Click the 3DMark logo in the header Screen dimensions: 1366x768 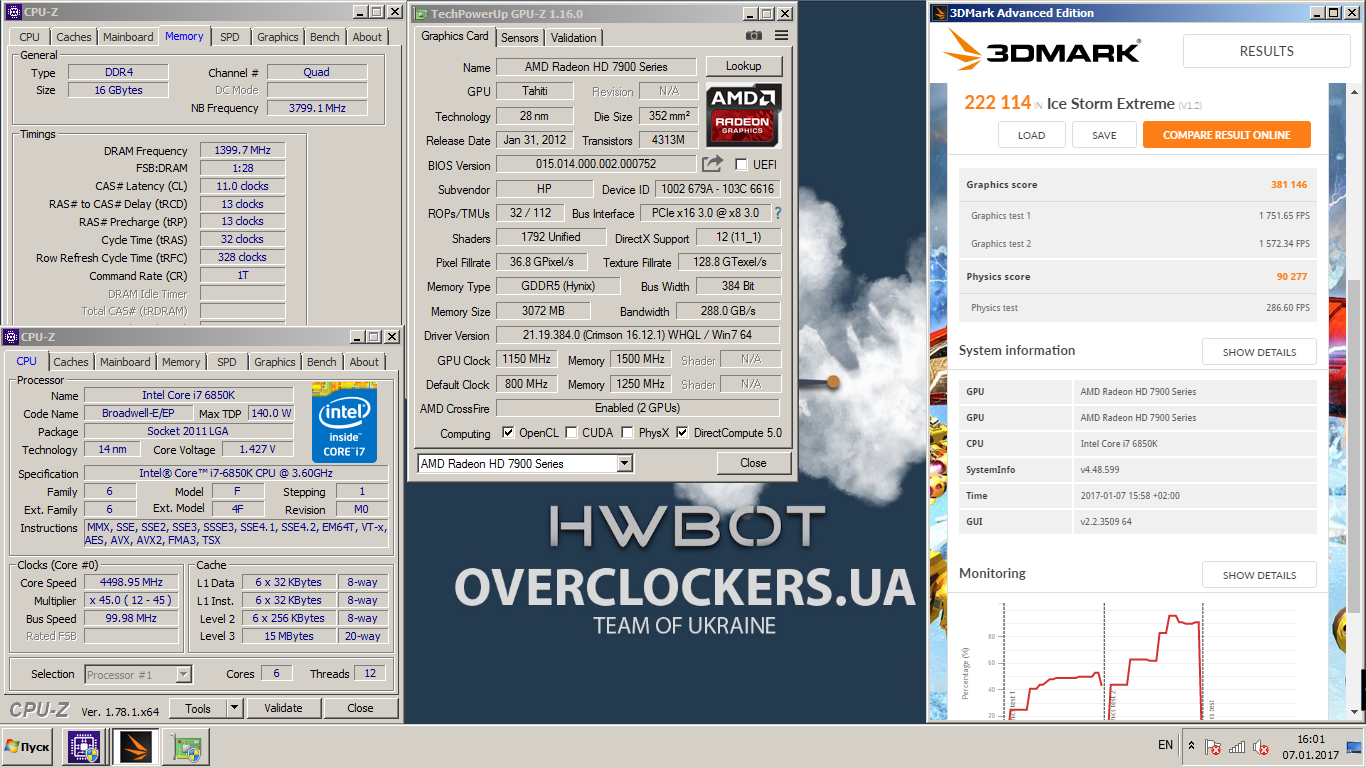click(1042, 51)
